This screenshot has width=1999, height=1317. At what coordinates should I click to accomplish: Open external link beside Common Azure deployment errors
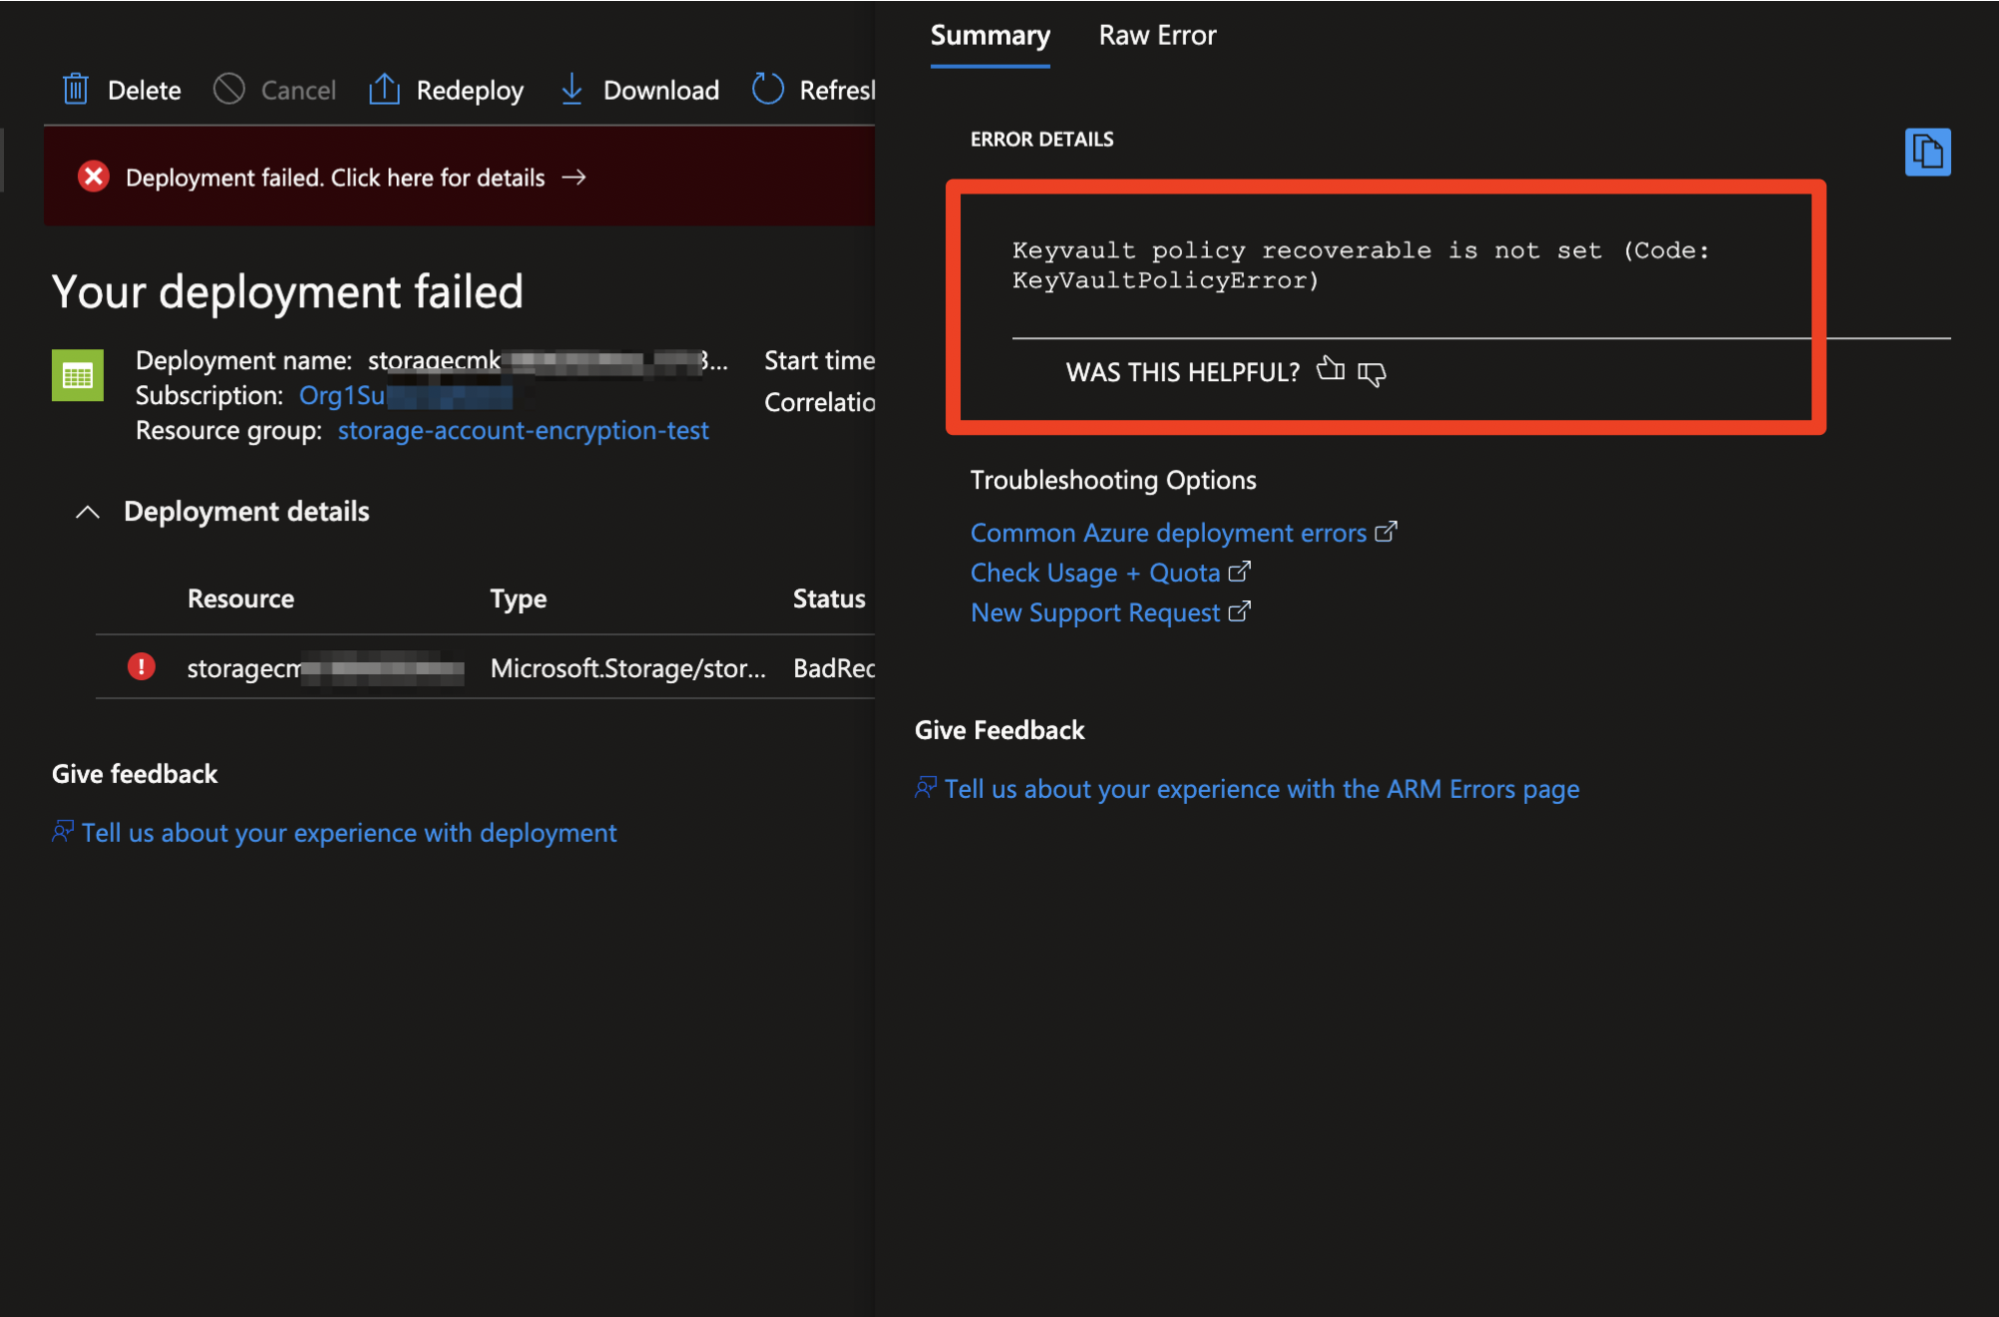(x=1388, y=531)
